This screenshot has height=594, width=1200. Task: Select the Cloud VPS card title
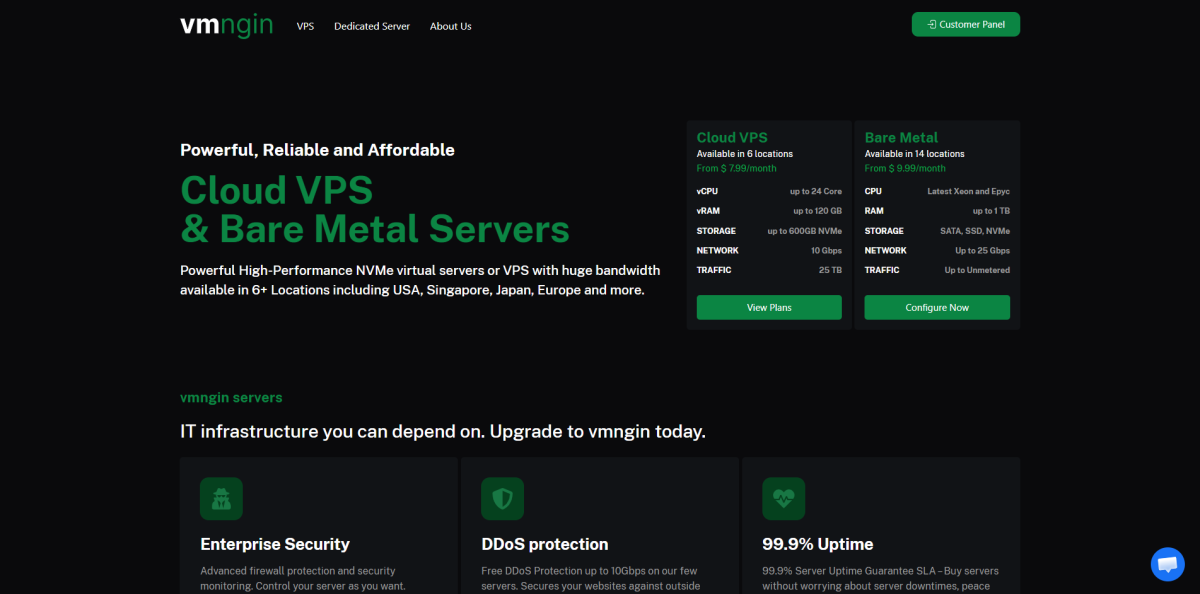coord(732,138)
